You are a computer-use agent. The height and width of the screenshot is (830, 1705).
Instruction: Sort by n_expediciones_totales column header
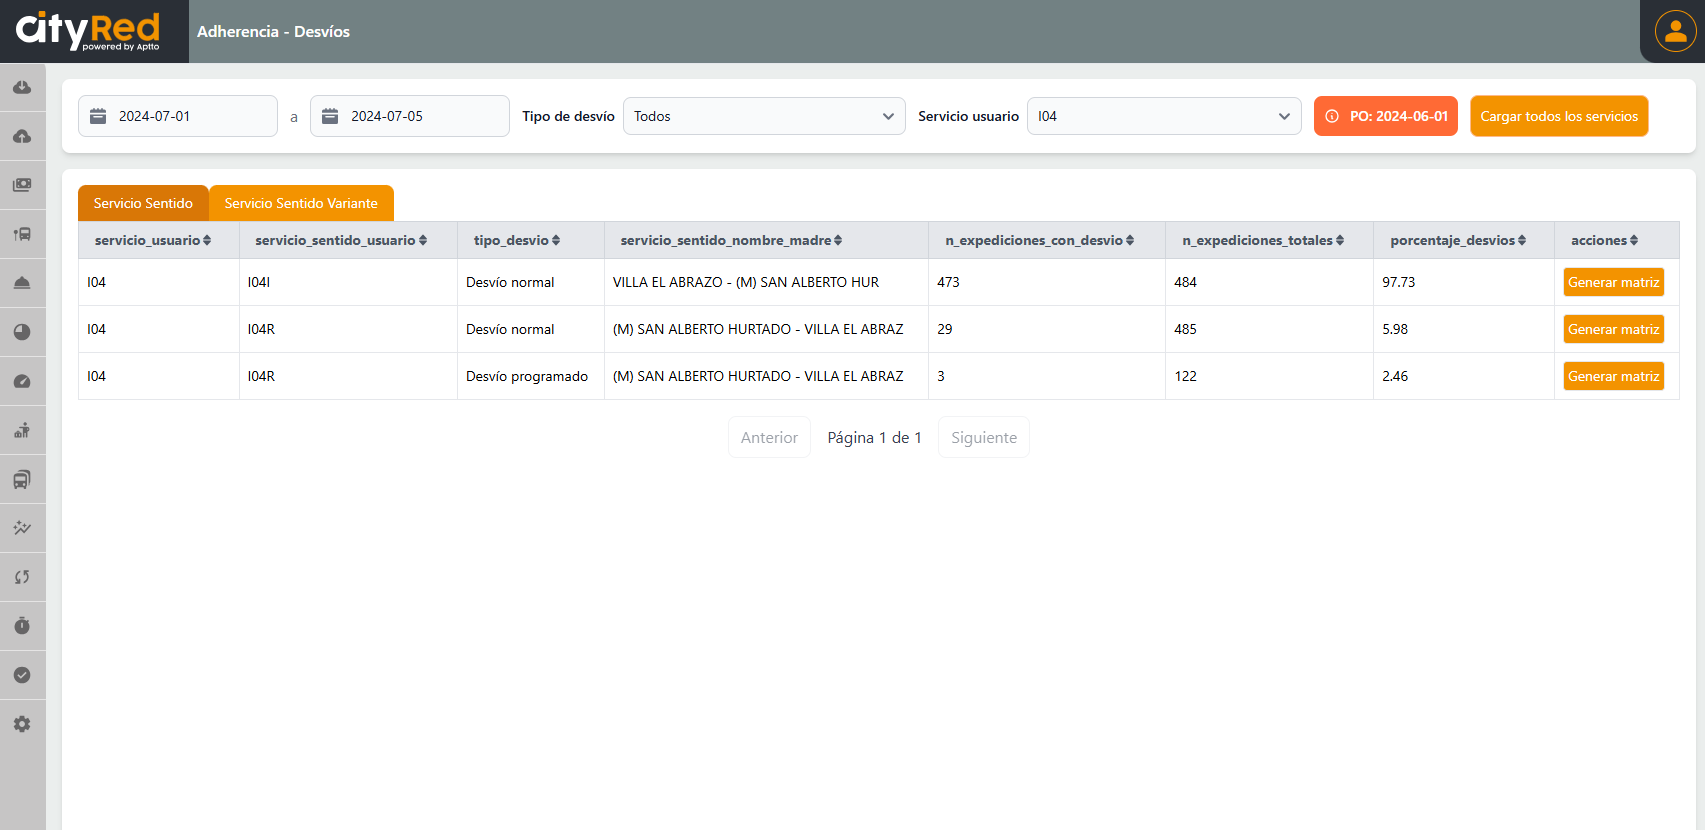point(1263,240)
